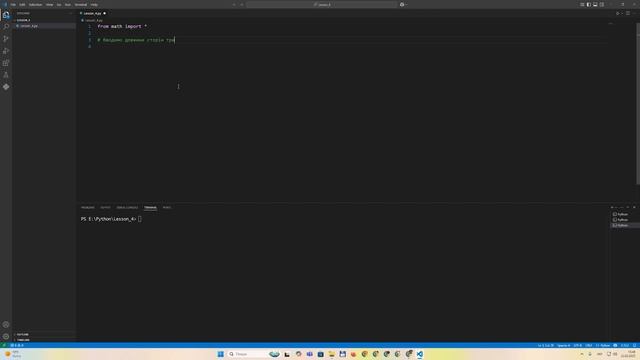This screenshot has width=640, height=360.
Task: Toggle the primary side bar layout icon
Action: pyautogui.click(x=589, y=4)
